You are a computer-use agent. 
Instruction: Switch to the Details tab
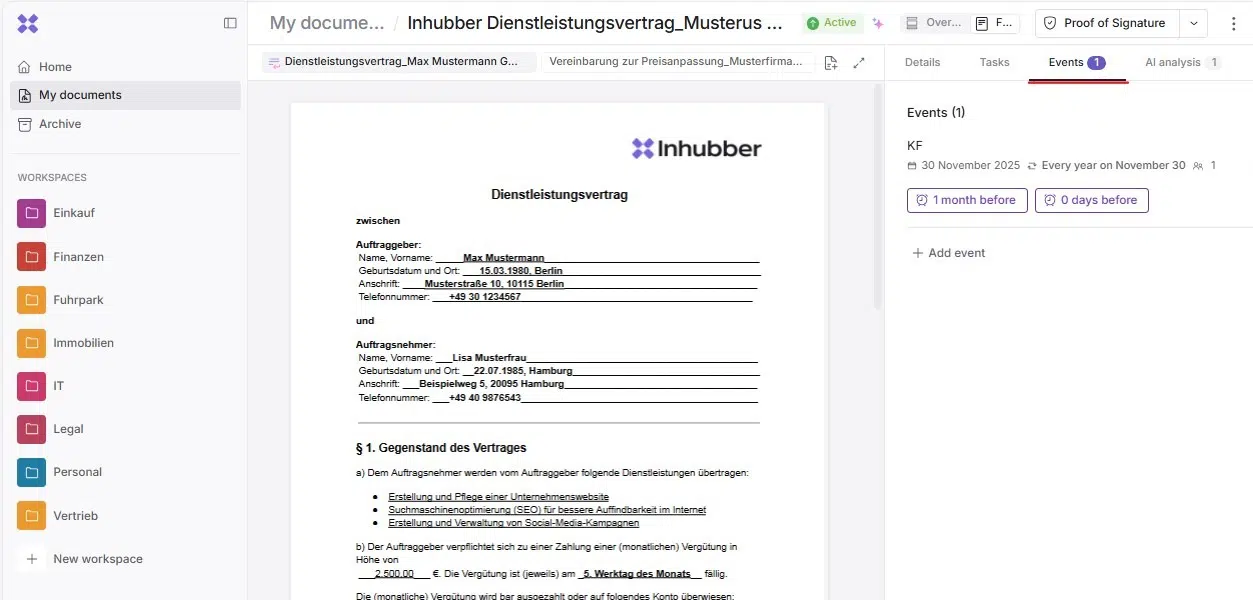click(922, 62)
